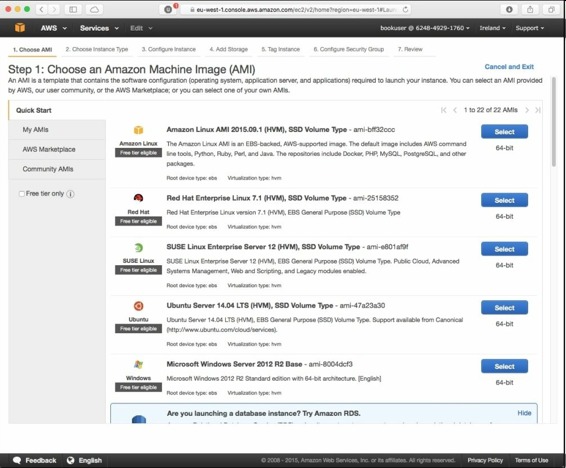Open the Services dropdown menu
This screenshot has height=468, width=566.
click(x=99, y=28)
